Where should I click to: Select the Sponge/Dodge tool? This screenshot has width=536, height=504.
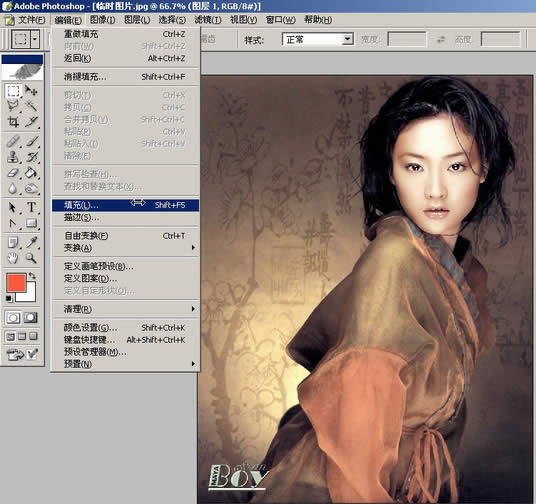31,188
